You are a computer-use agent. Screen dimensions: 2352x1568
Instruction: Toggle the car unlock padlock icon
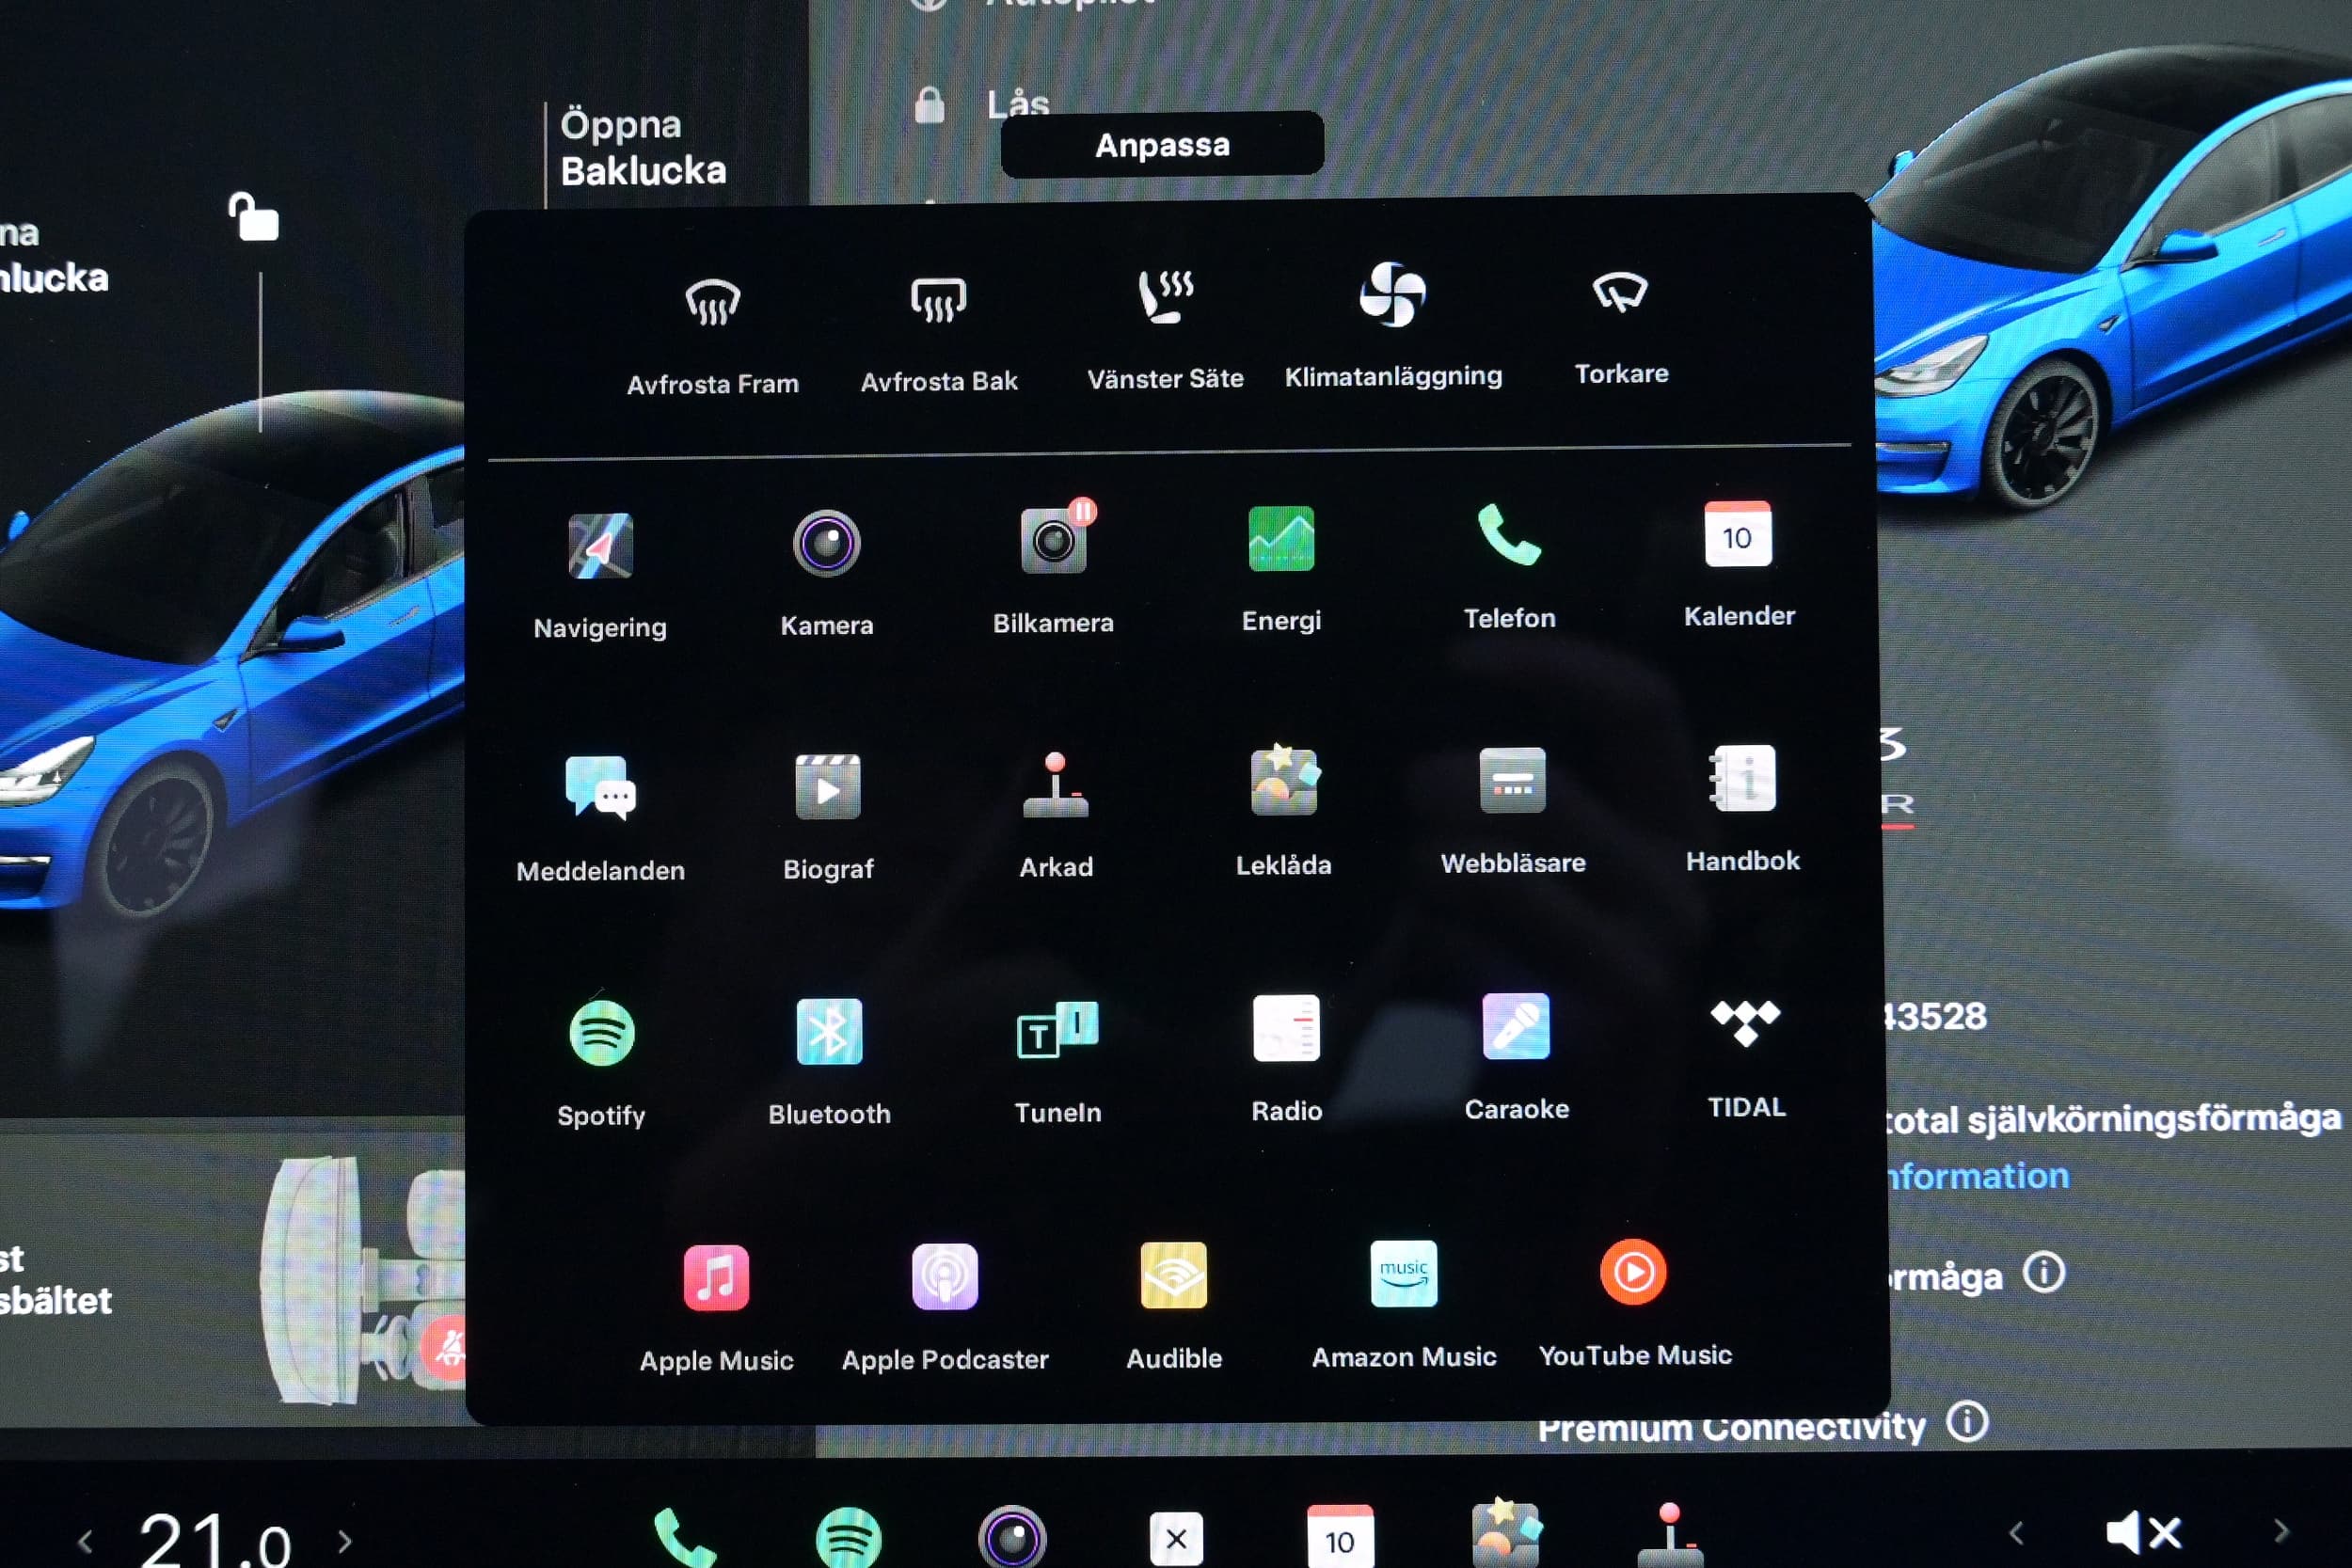pyautogui.click(x=253, y=216)
